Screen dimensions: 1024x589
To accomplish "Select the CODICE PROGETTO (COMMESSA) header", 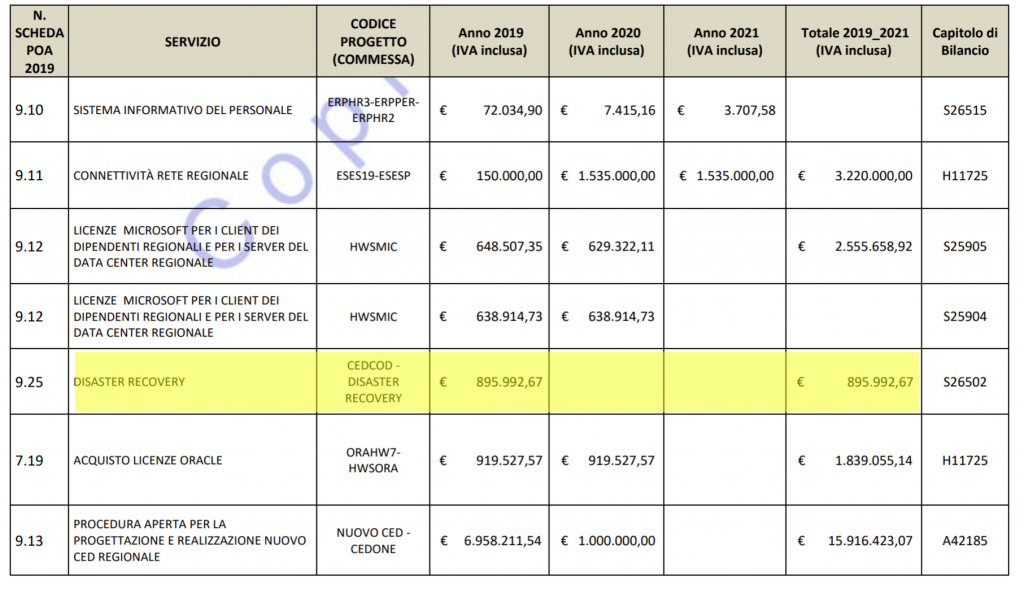I will tap(373, 42).
